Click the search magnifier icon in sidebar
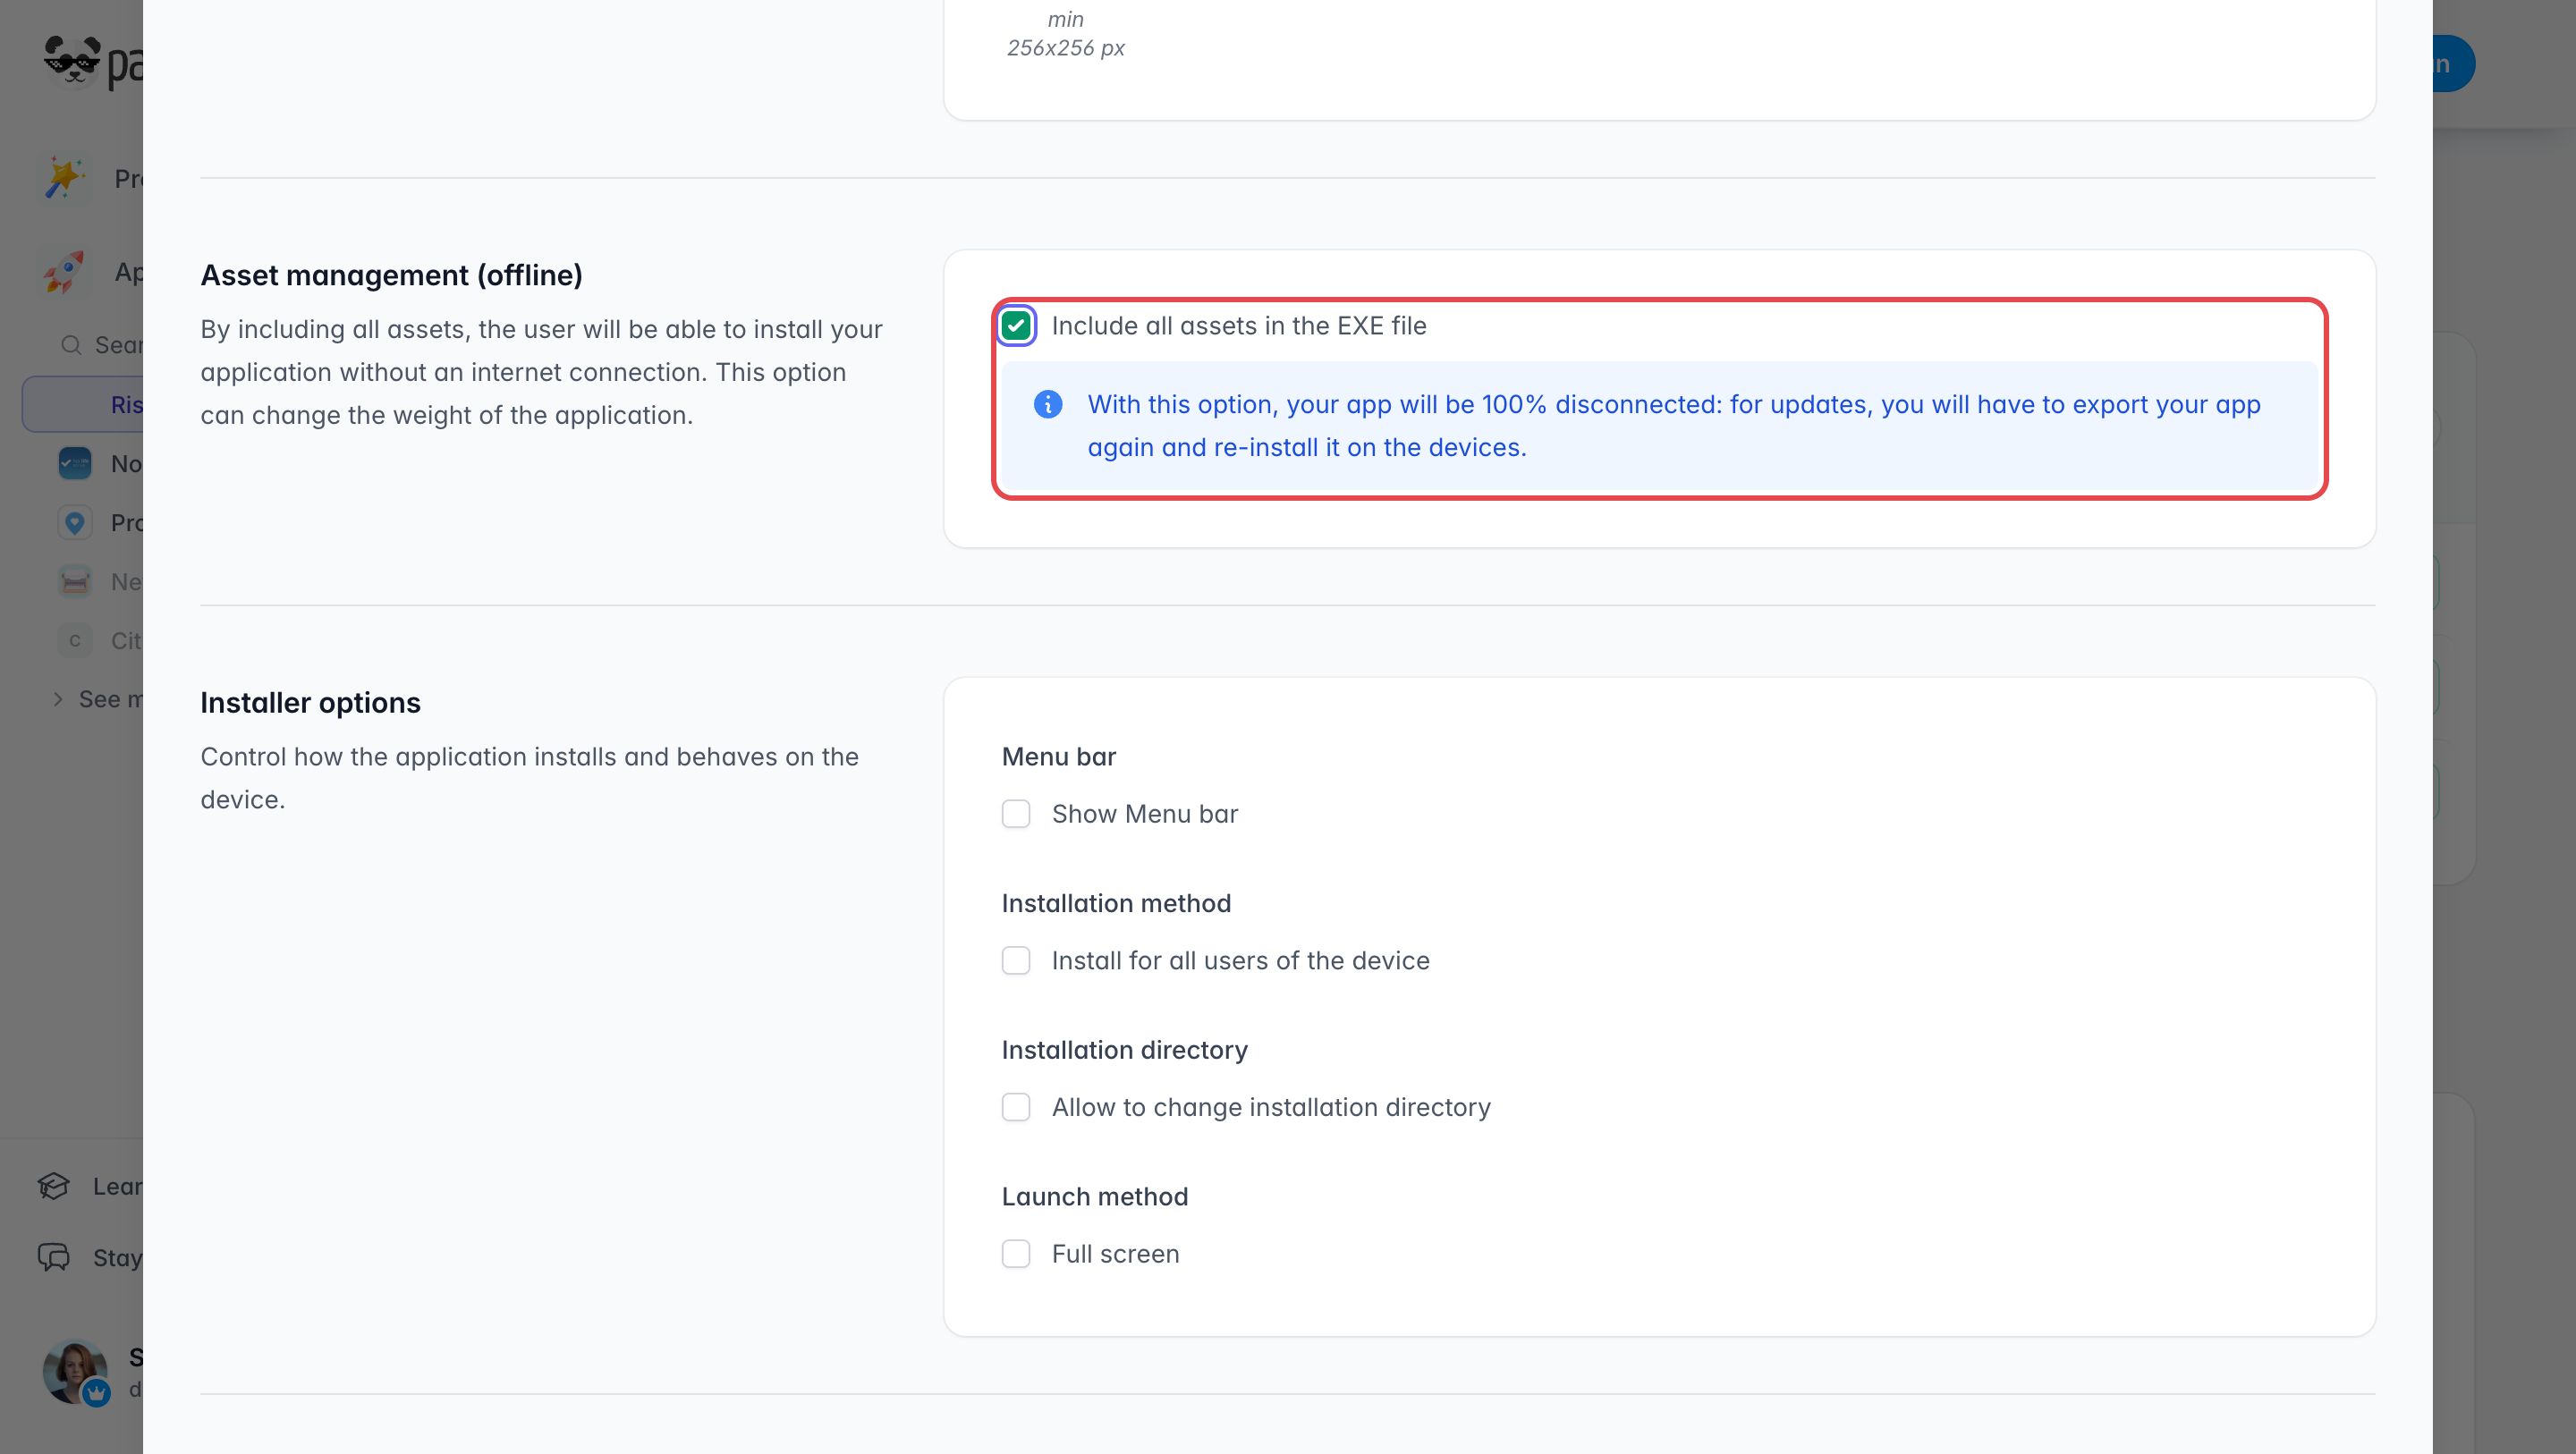The height and width of the screenshot is (1454, 2576). 71,345
